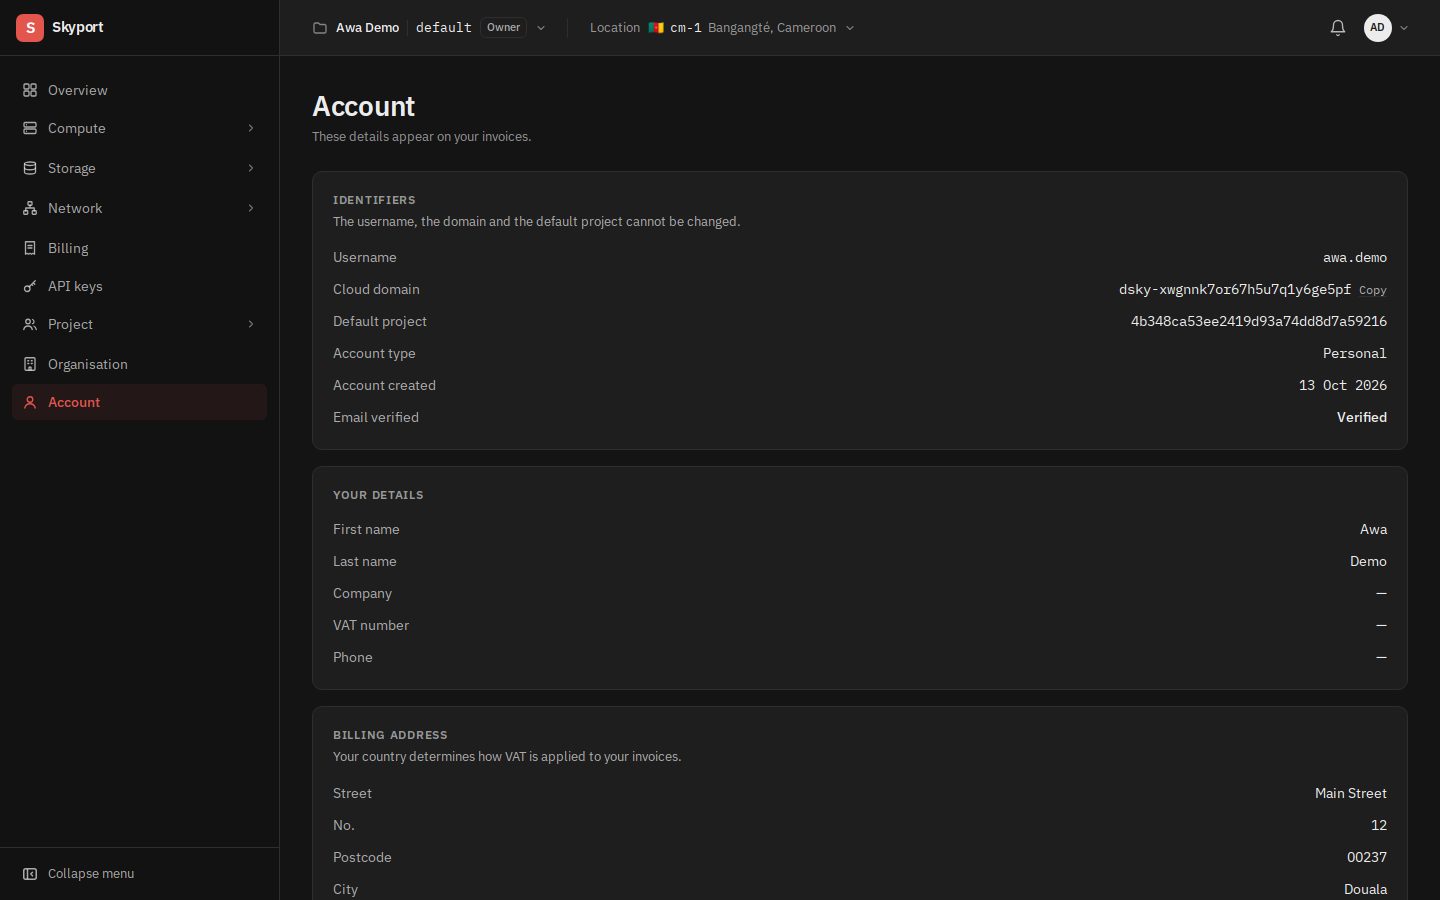The image size is (1440, 900).
Task: Click the Postcode value 00237
Action: click(x=1367, y=858)
